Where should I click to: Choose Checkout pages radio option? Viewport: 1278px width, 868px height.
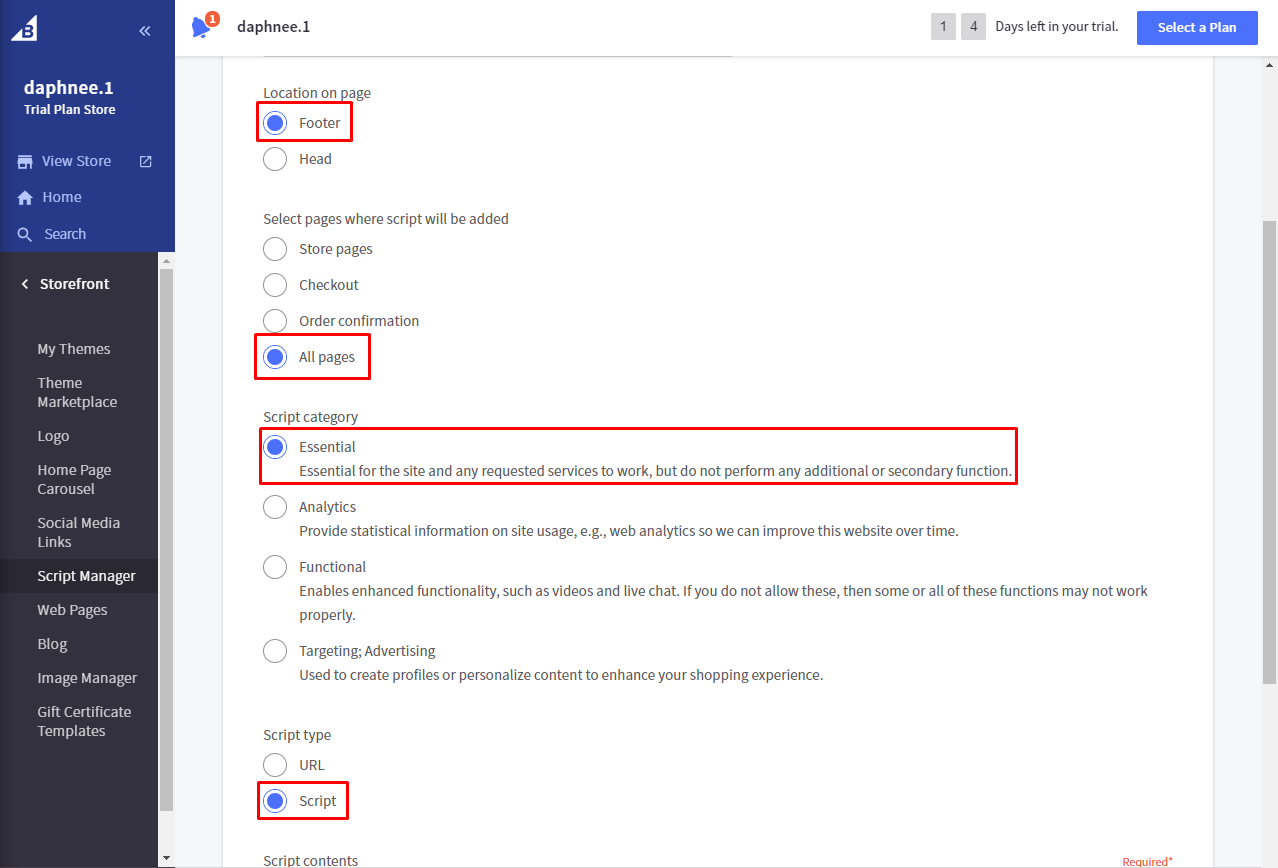coord(275,285)
